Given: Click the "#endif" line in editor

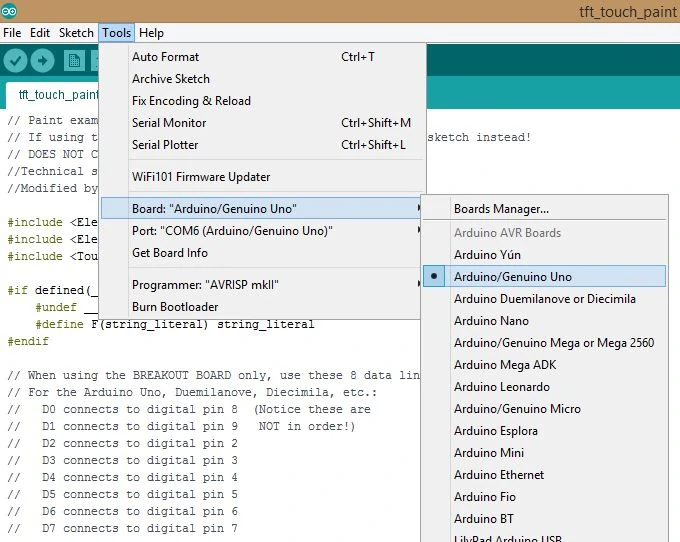Looking at the screenshot, I should 28,341.
